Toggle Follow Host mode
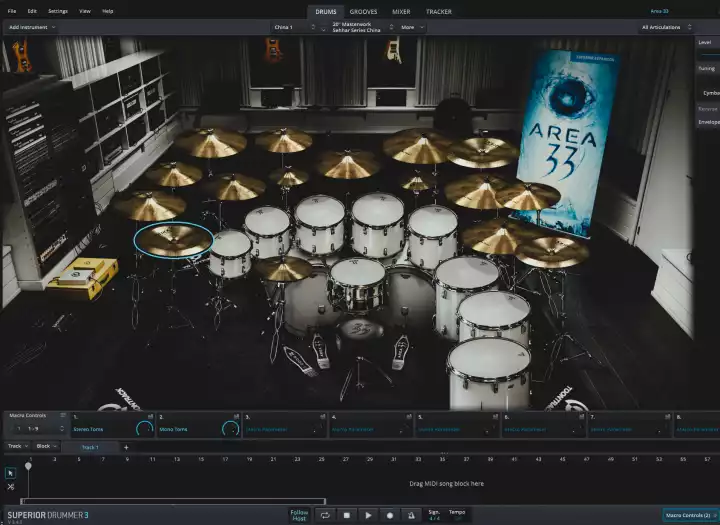 click(x=299, y=515)
